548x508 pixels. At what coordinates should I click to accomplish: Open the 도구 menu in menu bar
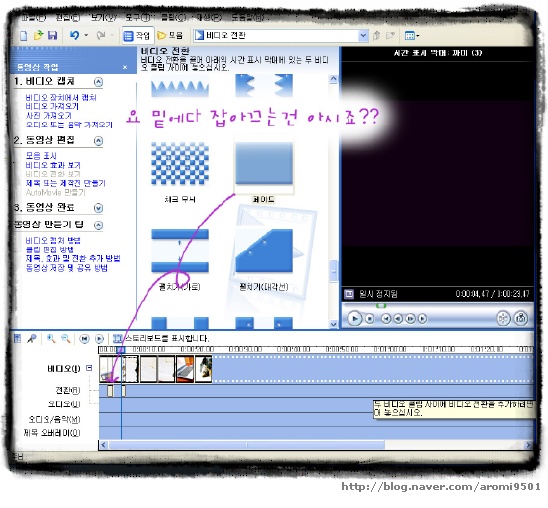point(138,17)
